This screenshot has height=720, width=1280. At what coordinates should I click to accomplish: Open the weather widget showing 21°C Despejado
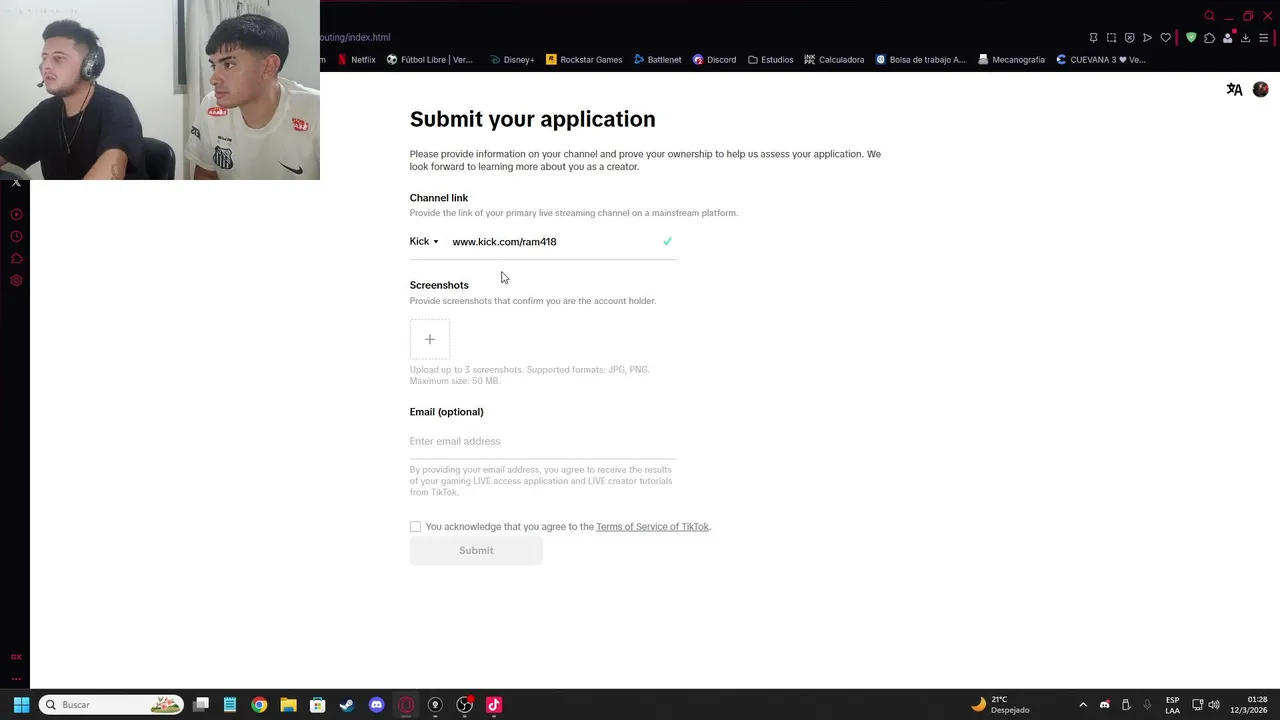(x=1001, y=705)
